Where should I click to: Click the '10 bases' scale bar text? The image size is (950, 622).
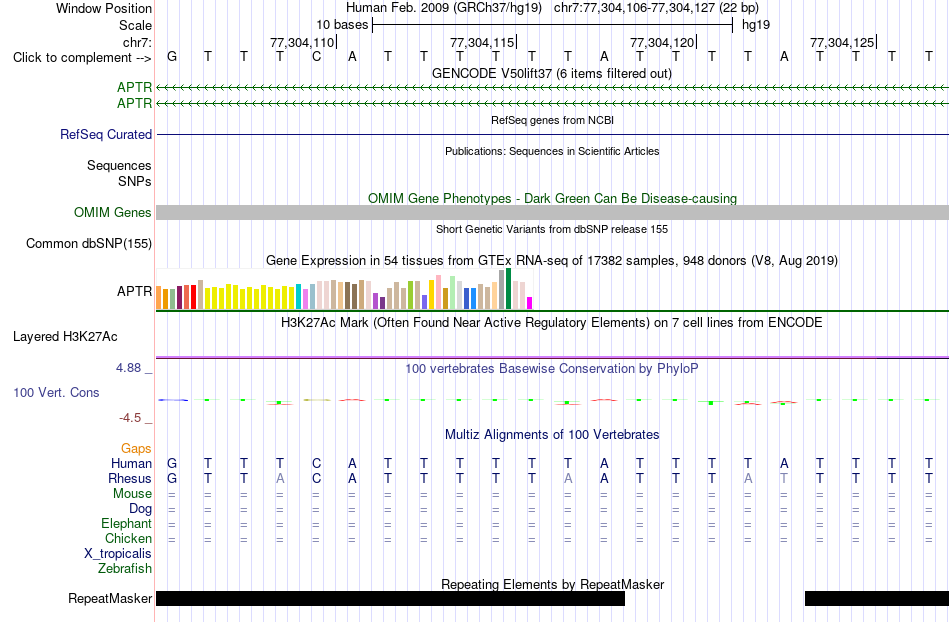coord(342,25)
